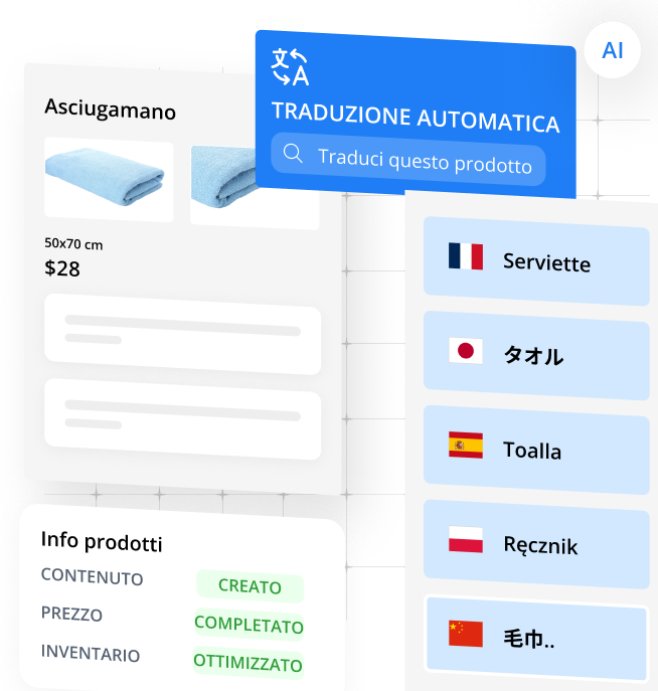Click the French flag icon
This screenshot has width=658, height=691.
(x=465, y=256)
